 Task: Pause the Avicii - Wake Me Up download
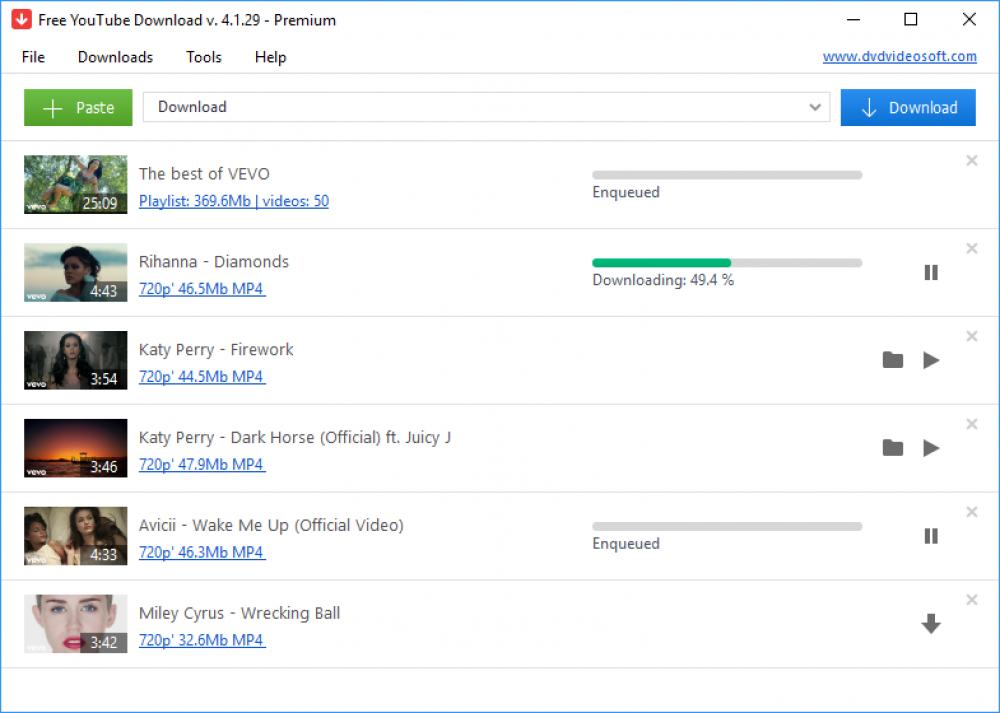(x=931, y=536)
